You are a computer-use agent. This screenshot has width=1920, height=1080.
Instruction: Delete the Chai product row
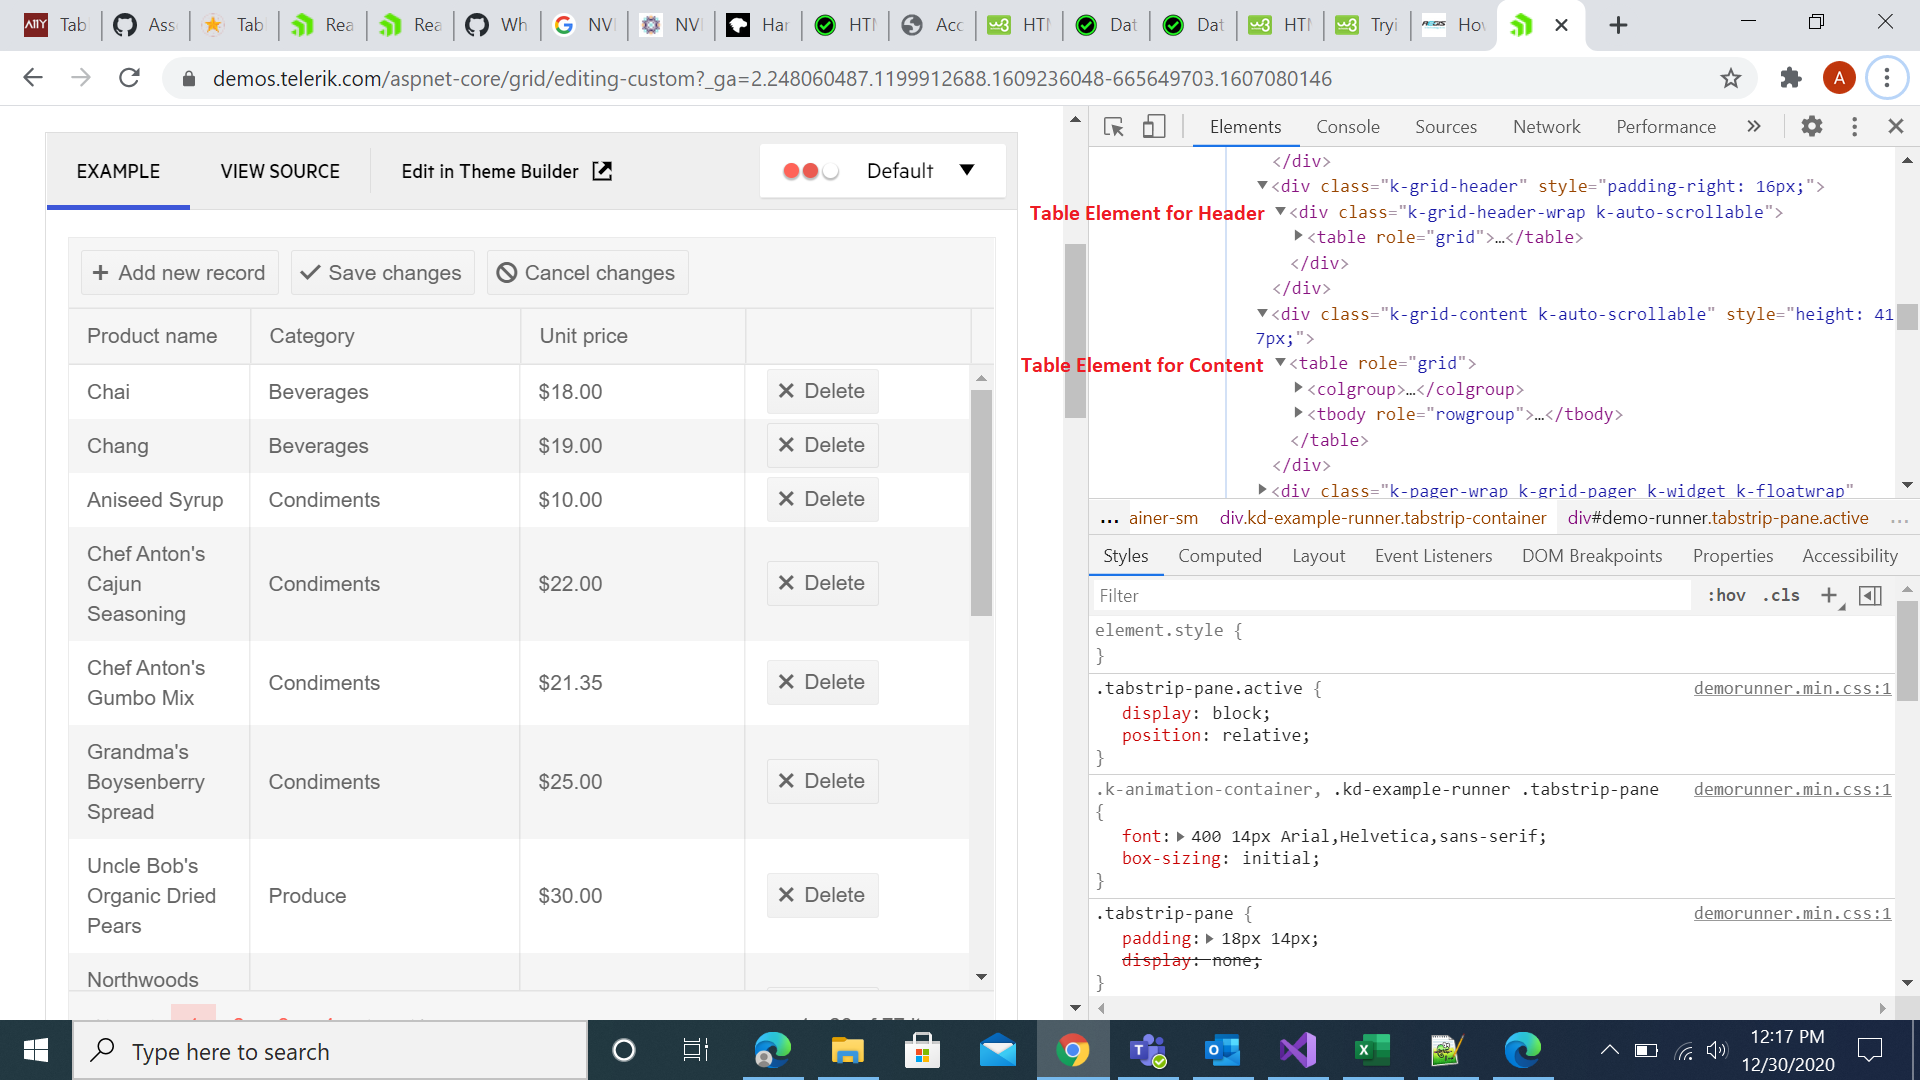tap(822, 391)
